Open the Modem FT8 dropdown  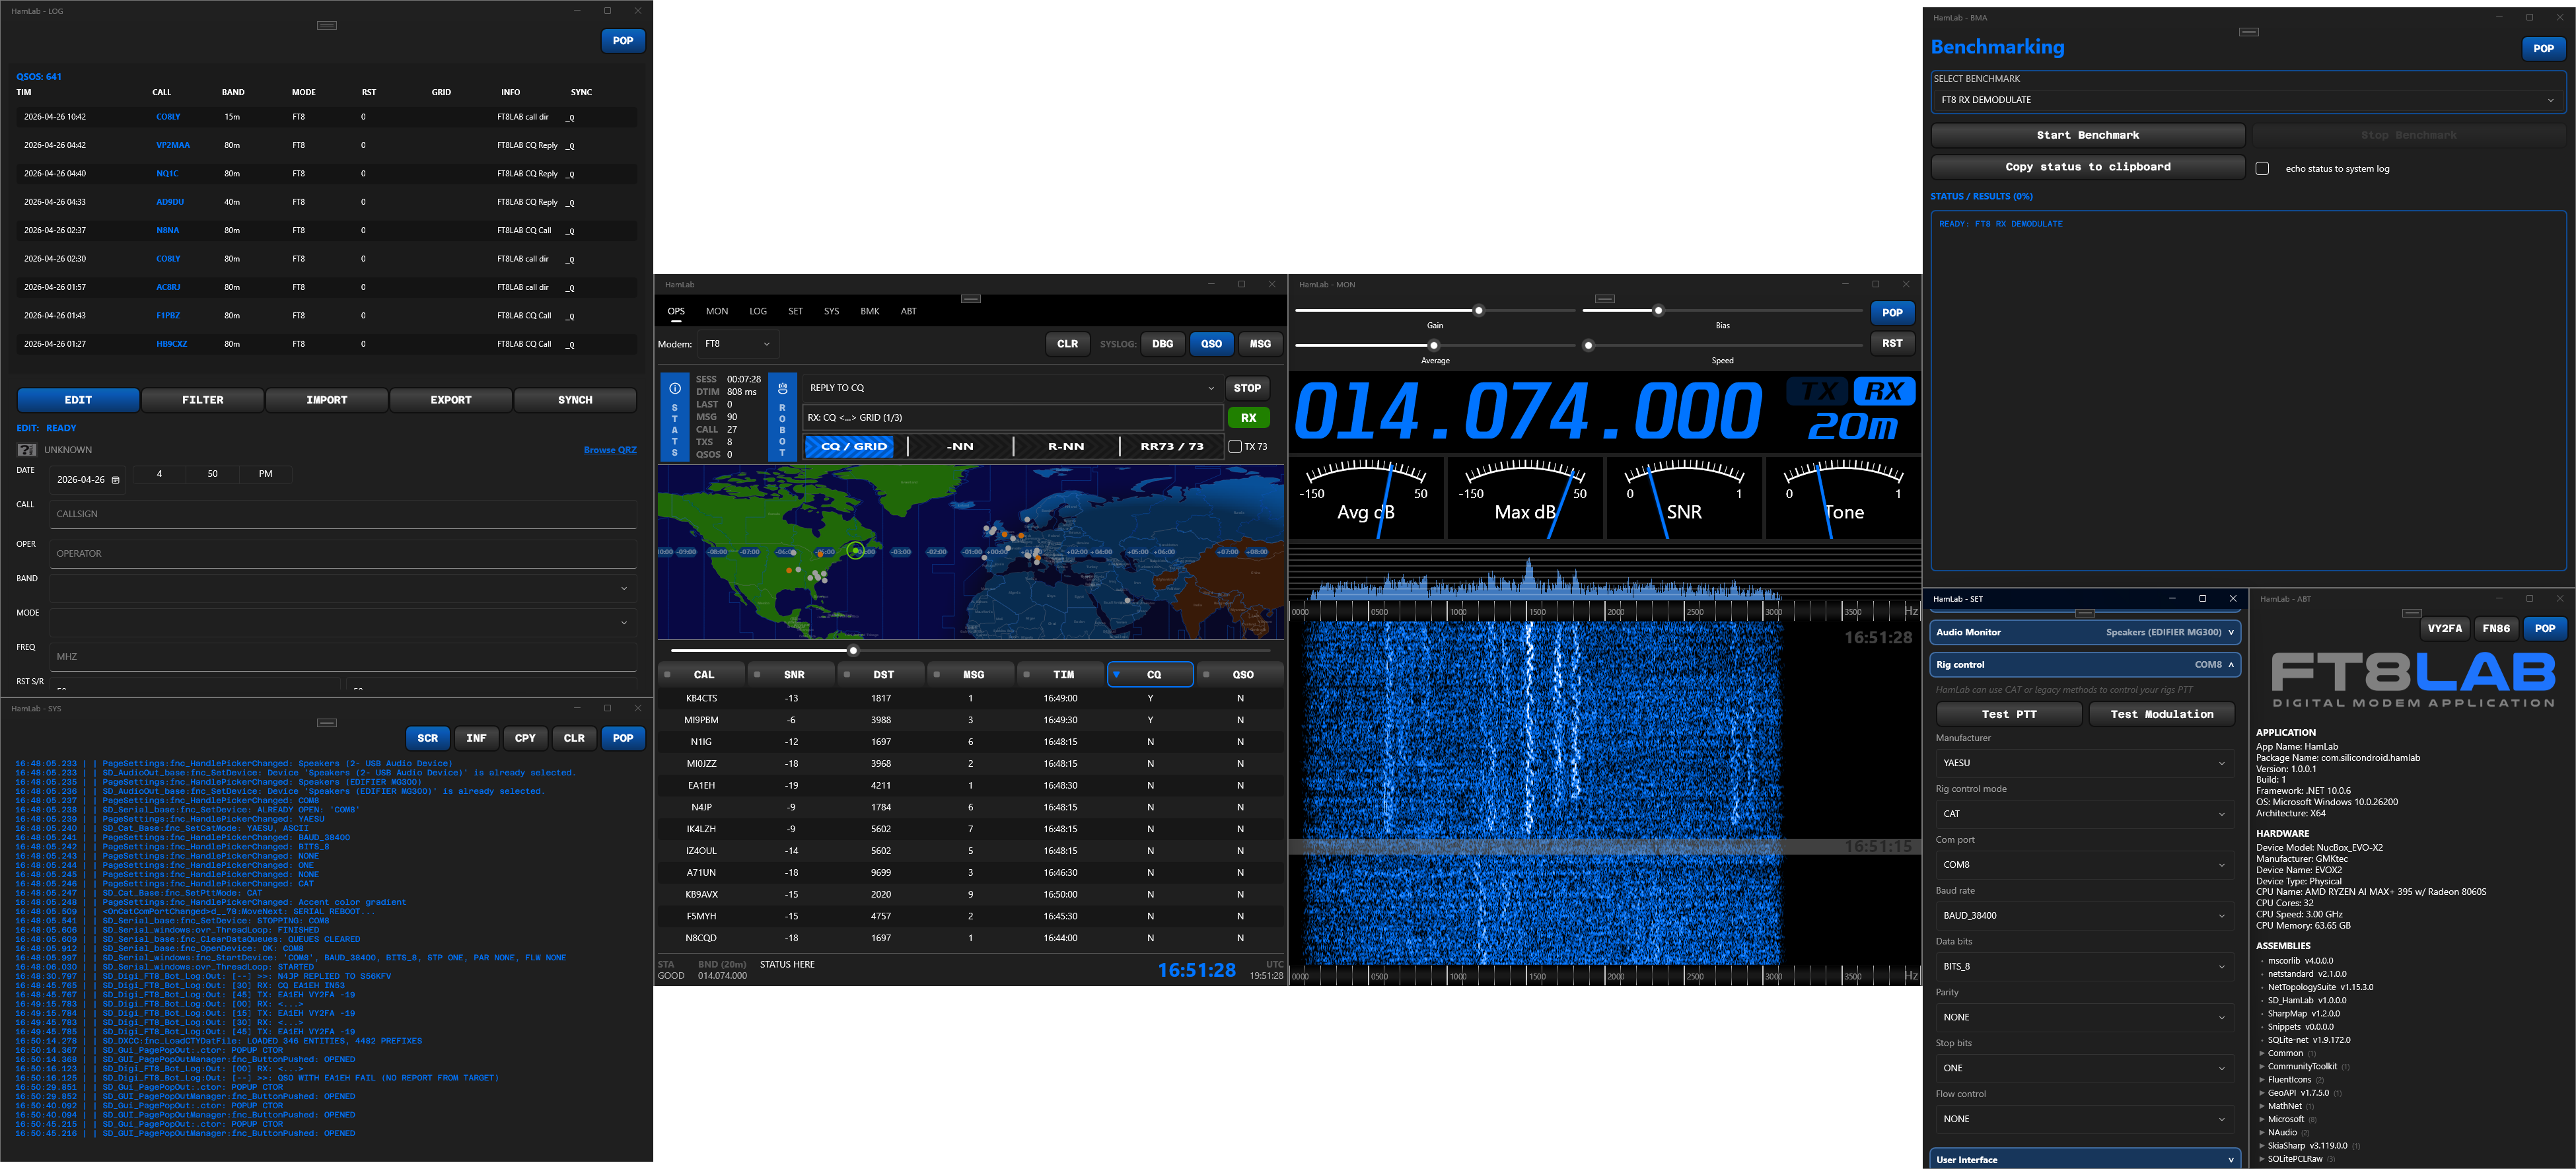(x=738, y=344)
